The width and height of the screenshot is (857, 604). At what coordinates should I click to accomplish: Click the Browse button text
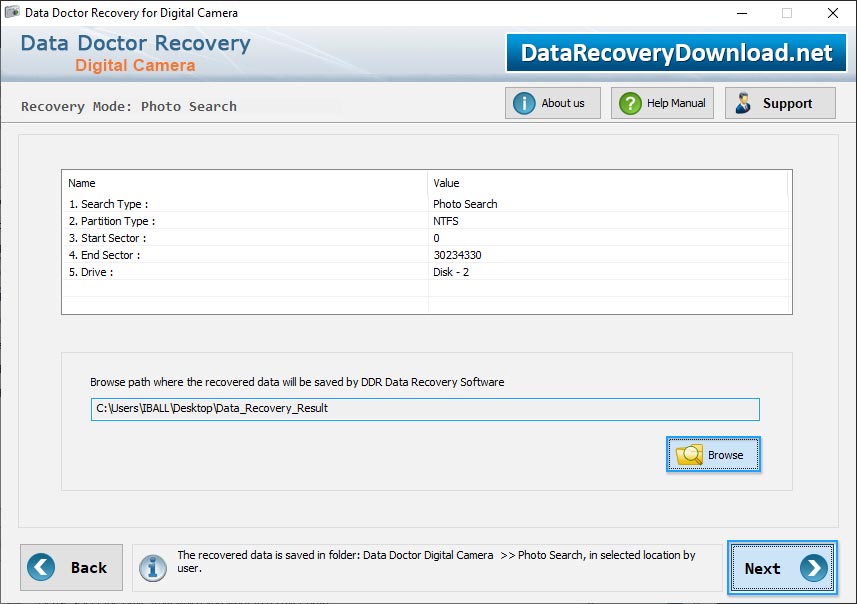coord(725,455)
